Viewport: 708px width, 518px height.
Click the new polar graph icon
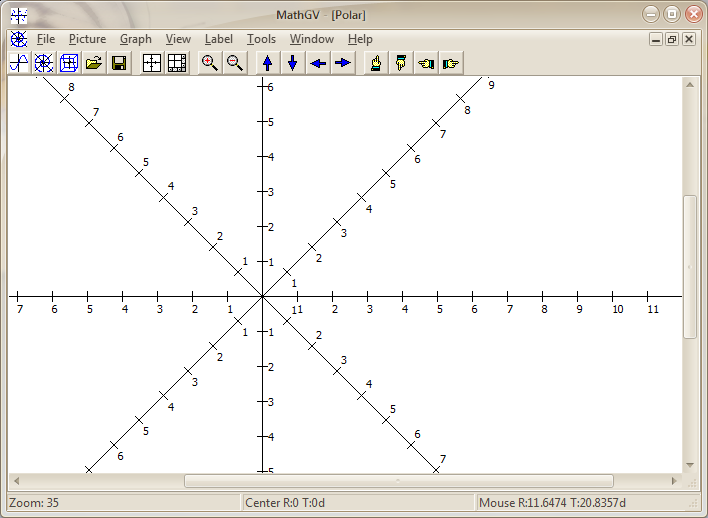pyautogui.click(x=44, y=63)
